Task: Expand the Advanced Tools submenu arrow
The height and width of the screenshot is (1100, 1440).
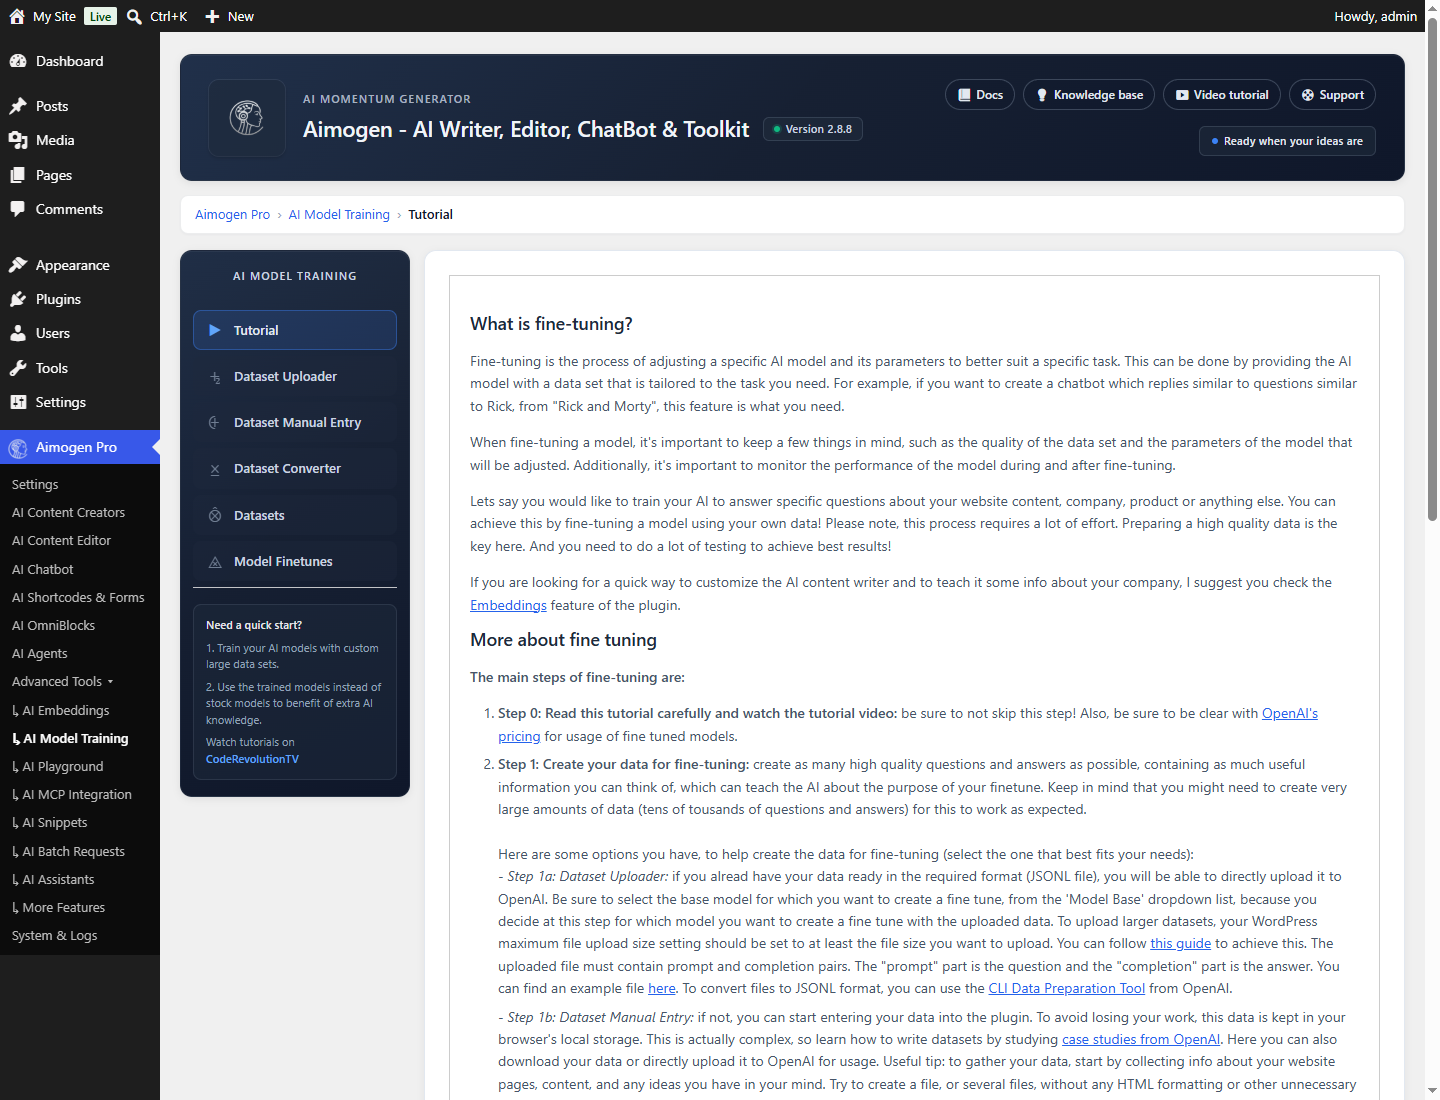Action: click(110, 682)
